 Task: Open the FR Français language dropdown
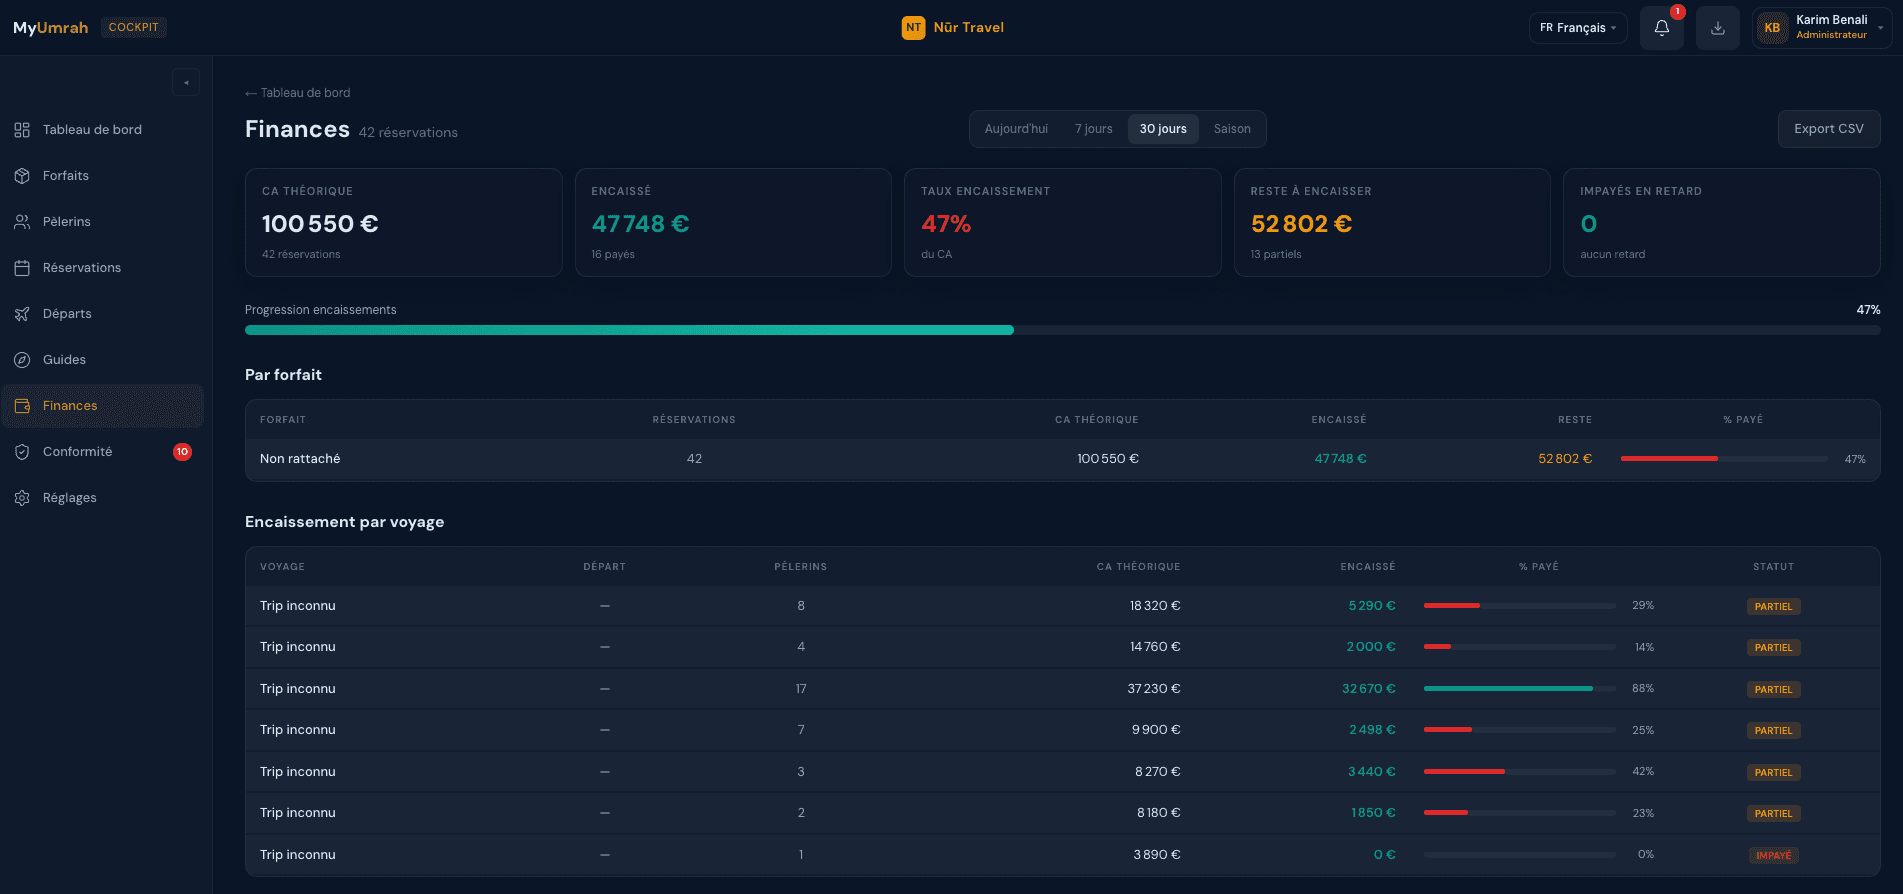tap(1577, 28)
